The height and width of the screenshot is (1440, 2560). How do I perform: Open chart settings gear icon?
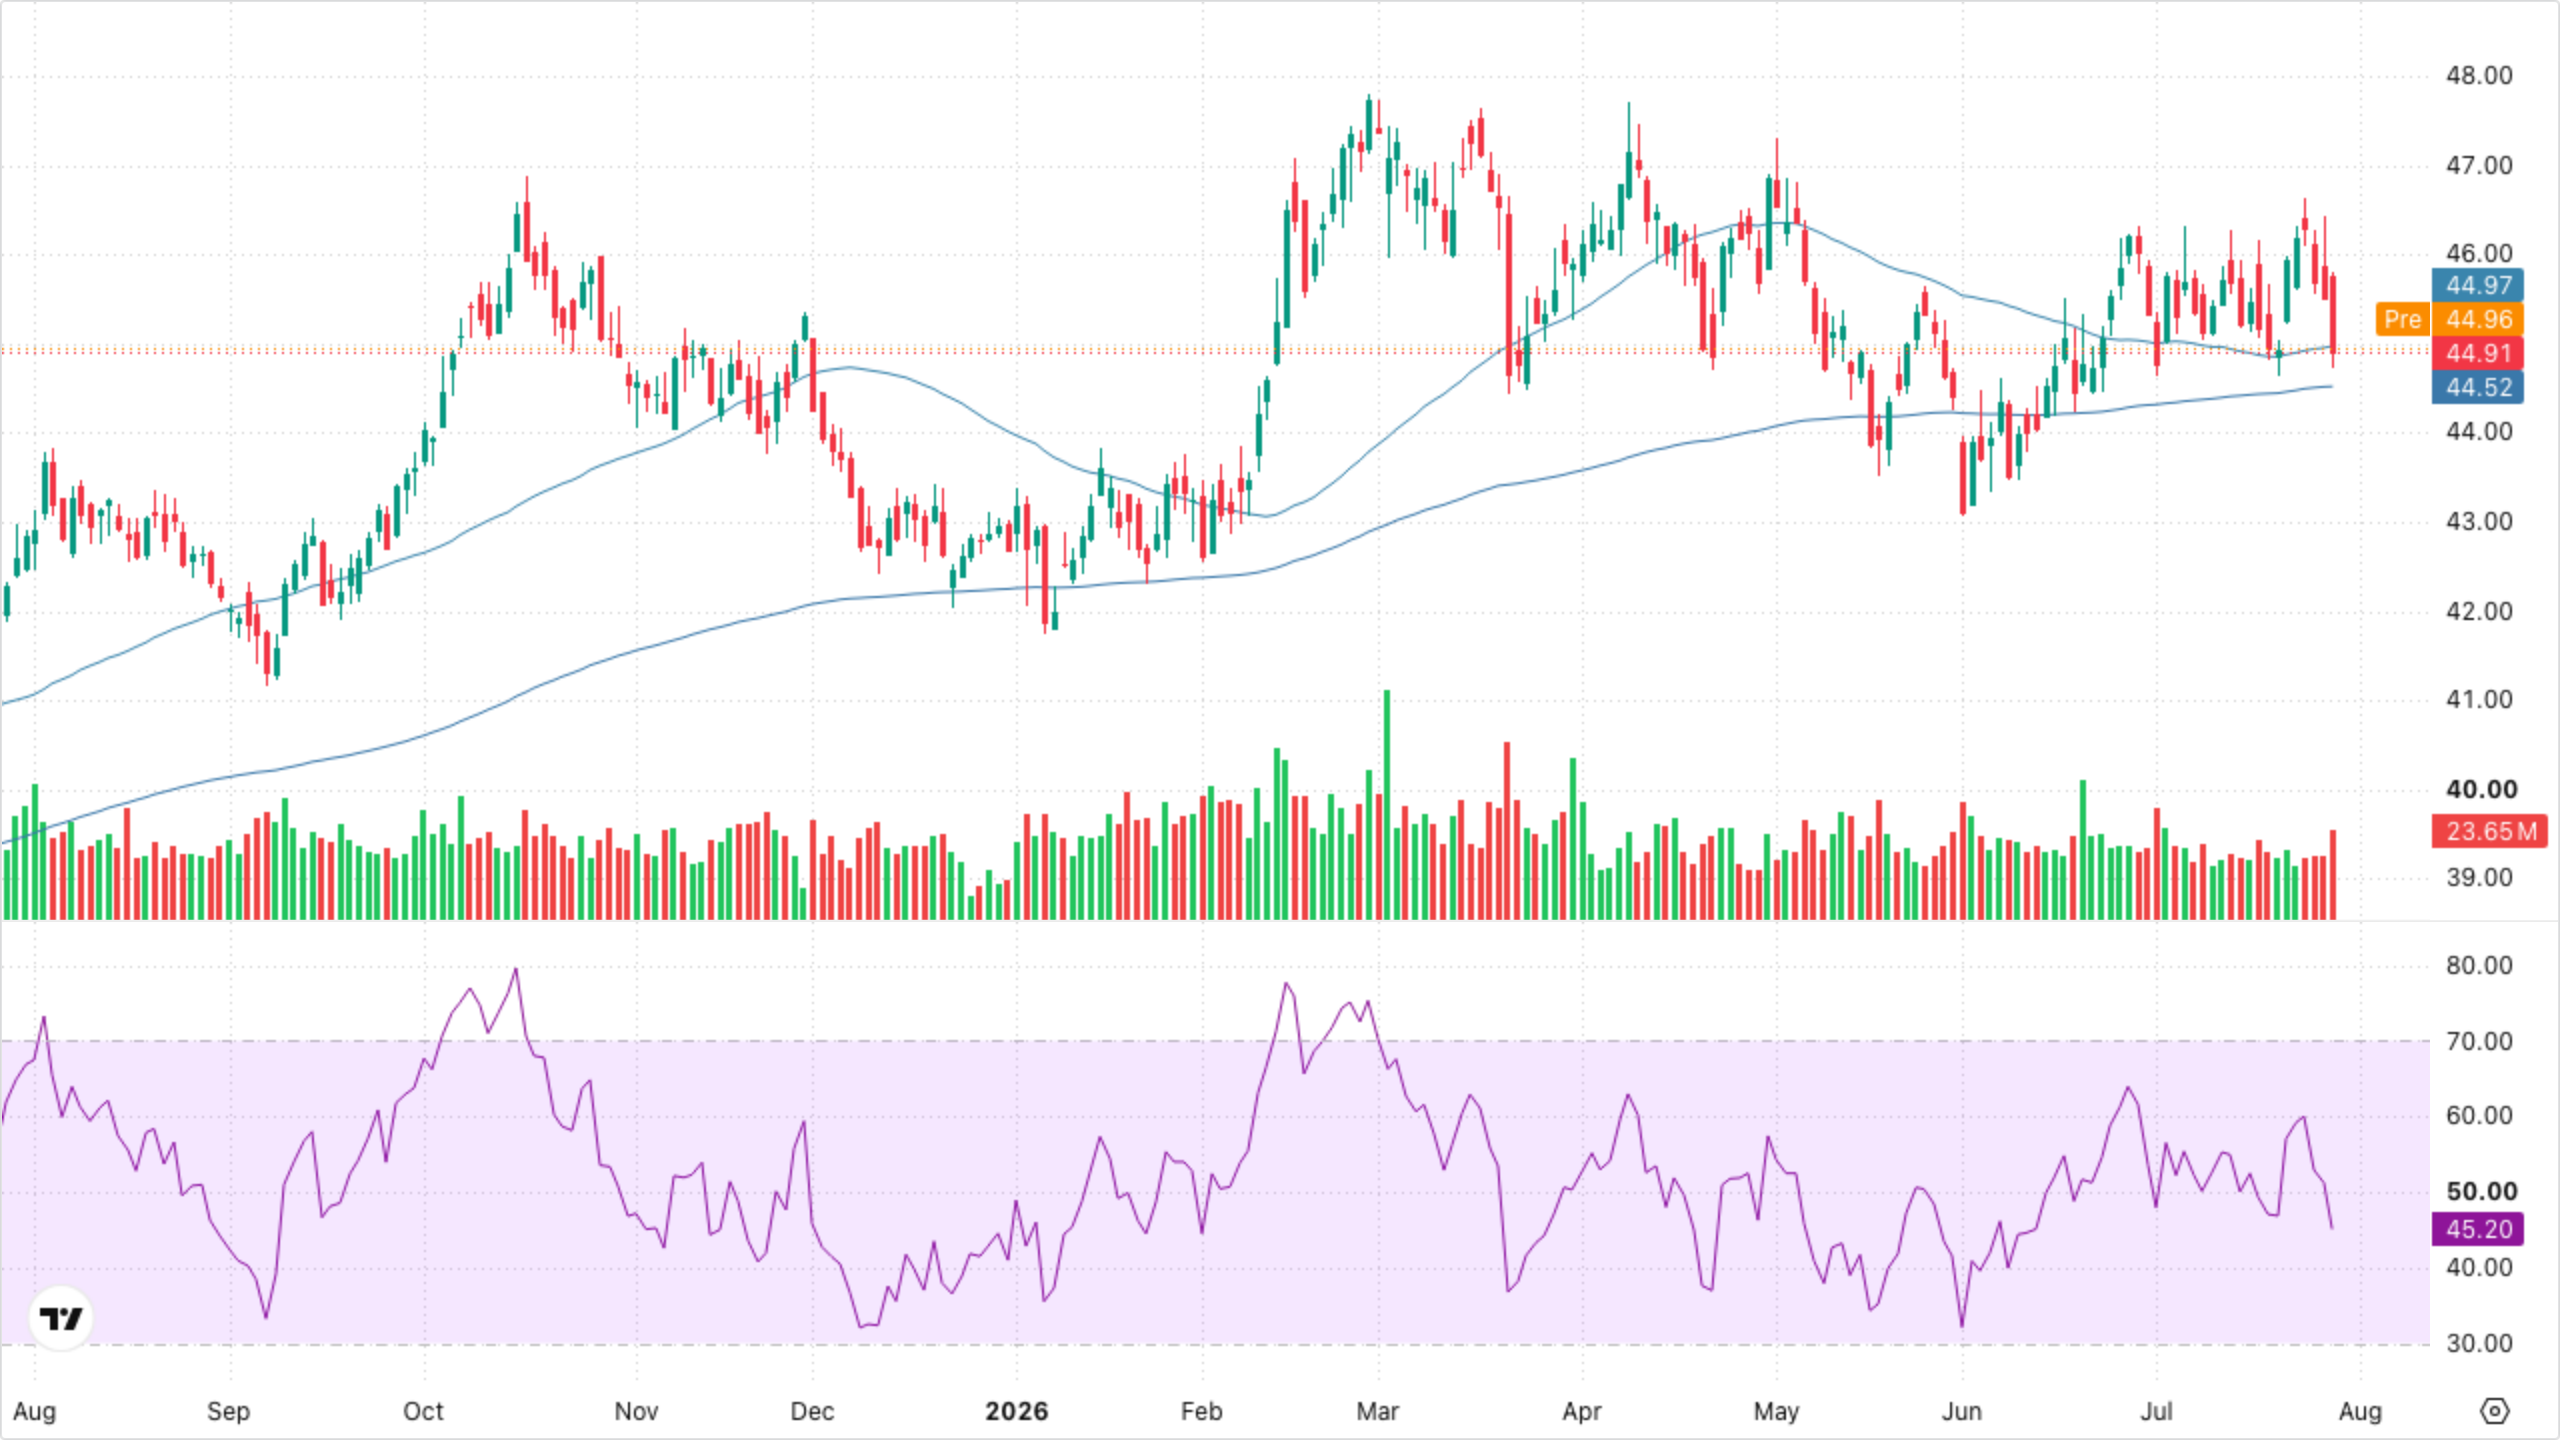point(2494,1411)
